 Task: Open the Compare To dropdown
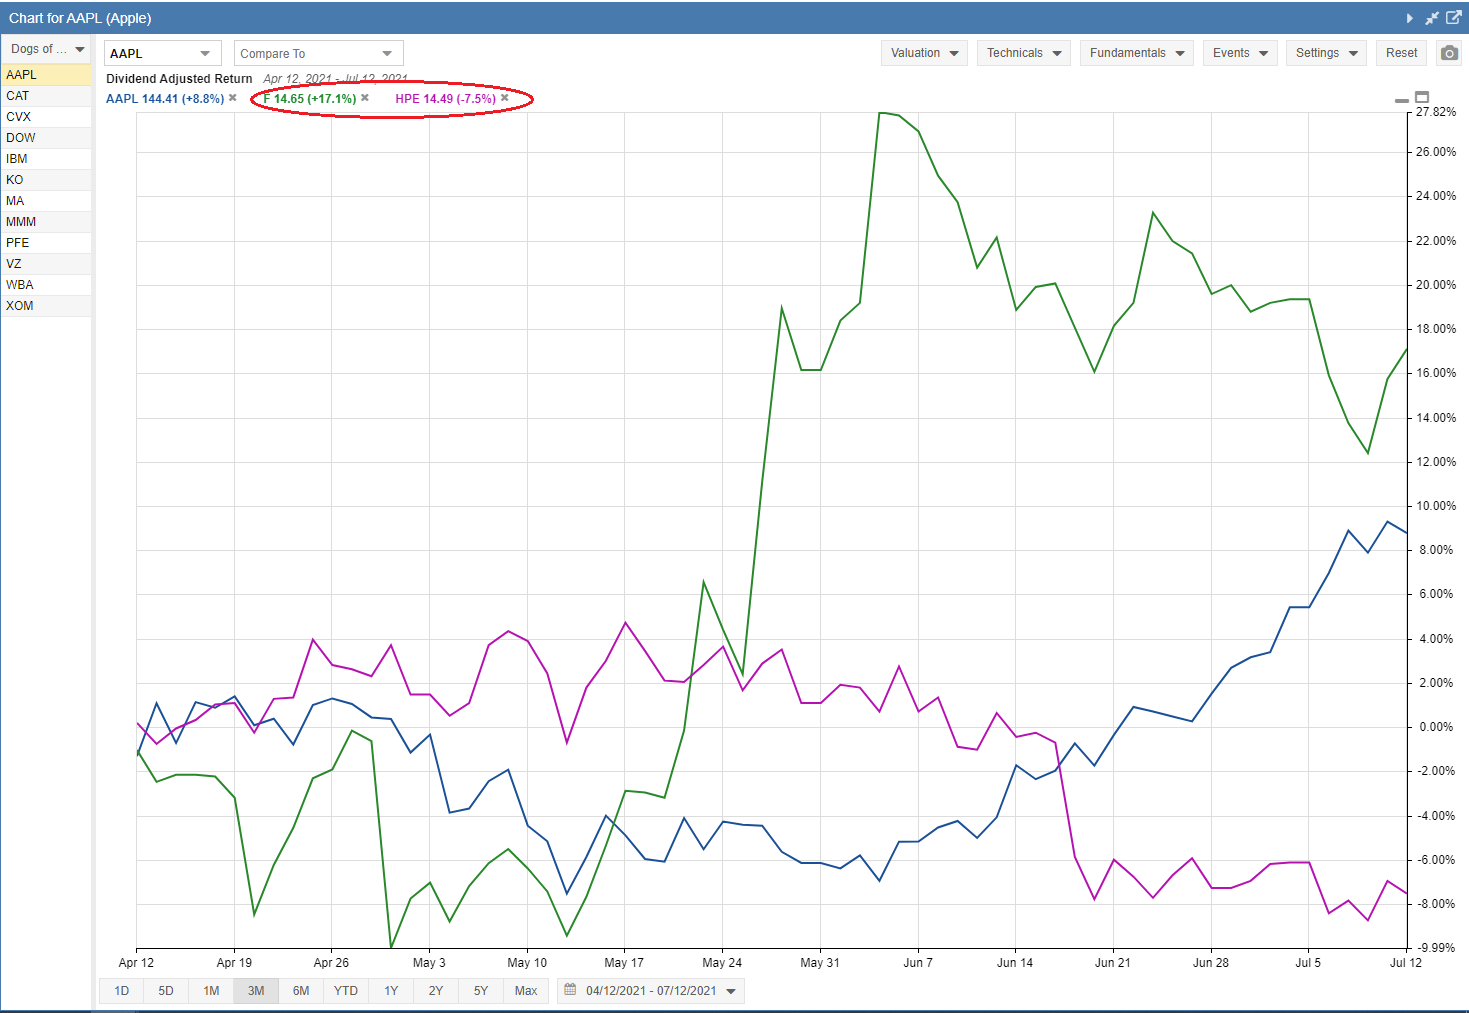click(319, 53)
